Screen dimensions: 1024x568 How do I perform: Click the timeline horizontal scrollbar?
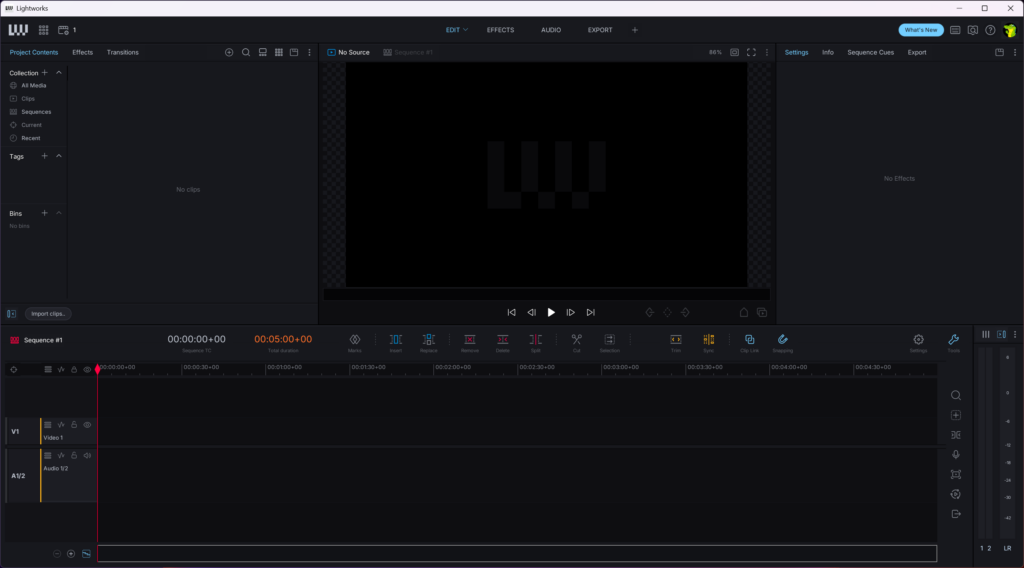[517, 554]
